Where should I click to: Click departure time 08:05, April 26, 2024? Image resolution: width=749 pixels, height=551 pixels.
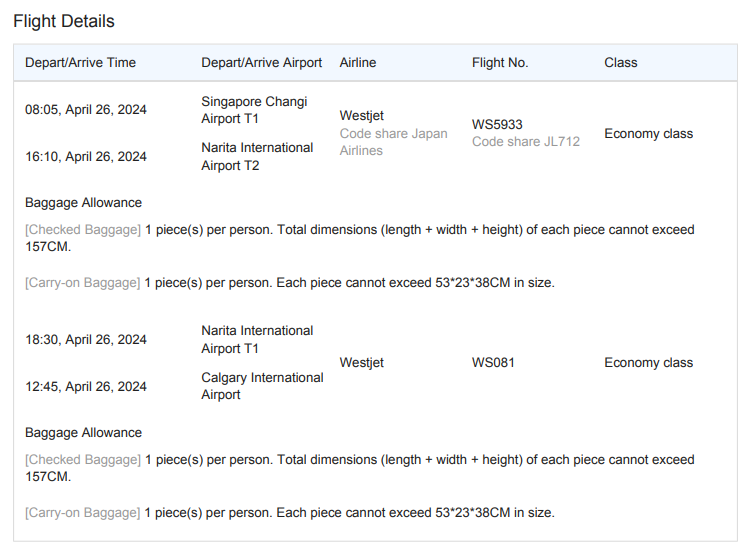tap(86, 110)
